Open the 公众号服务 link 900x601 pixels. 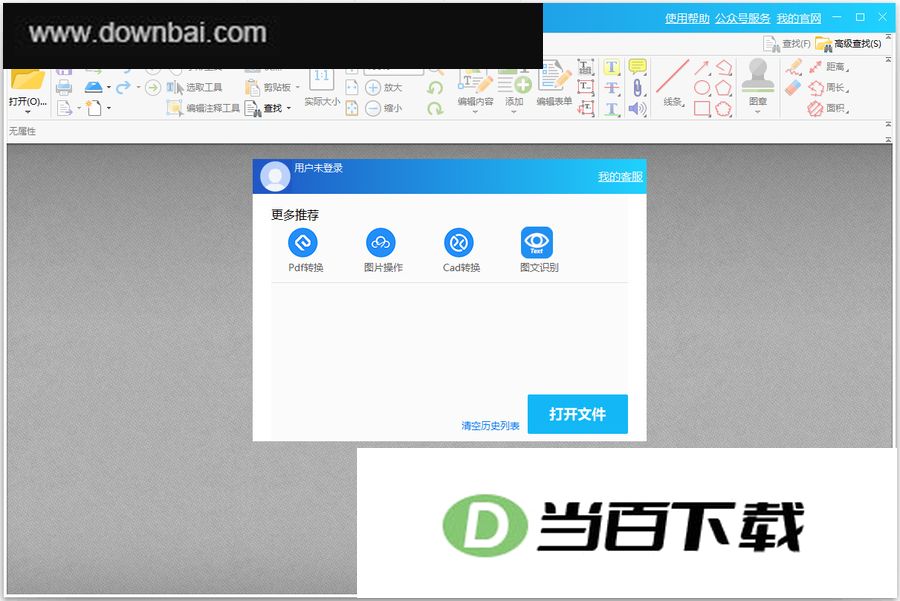click(742, 18)
